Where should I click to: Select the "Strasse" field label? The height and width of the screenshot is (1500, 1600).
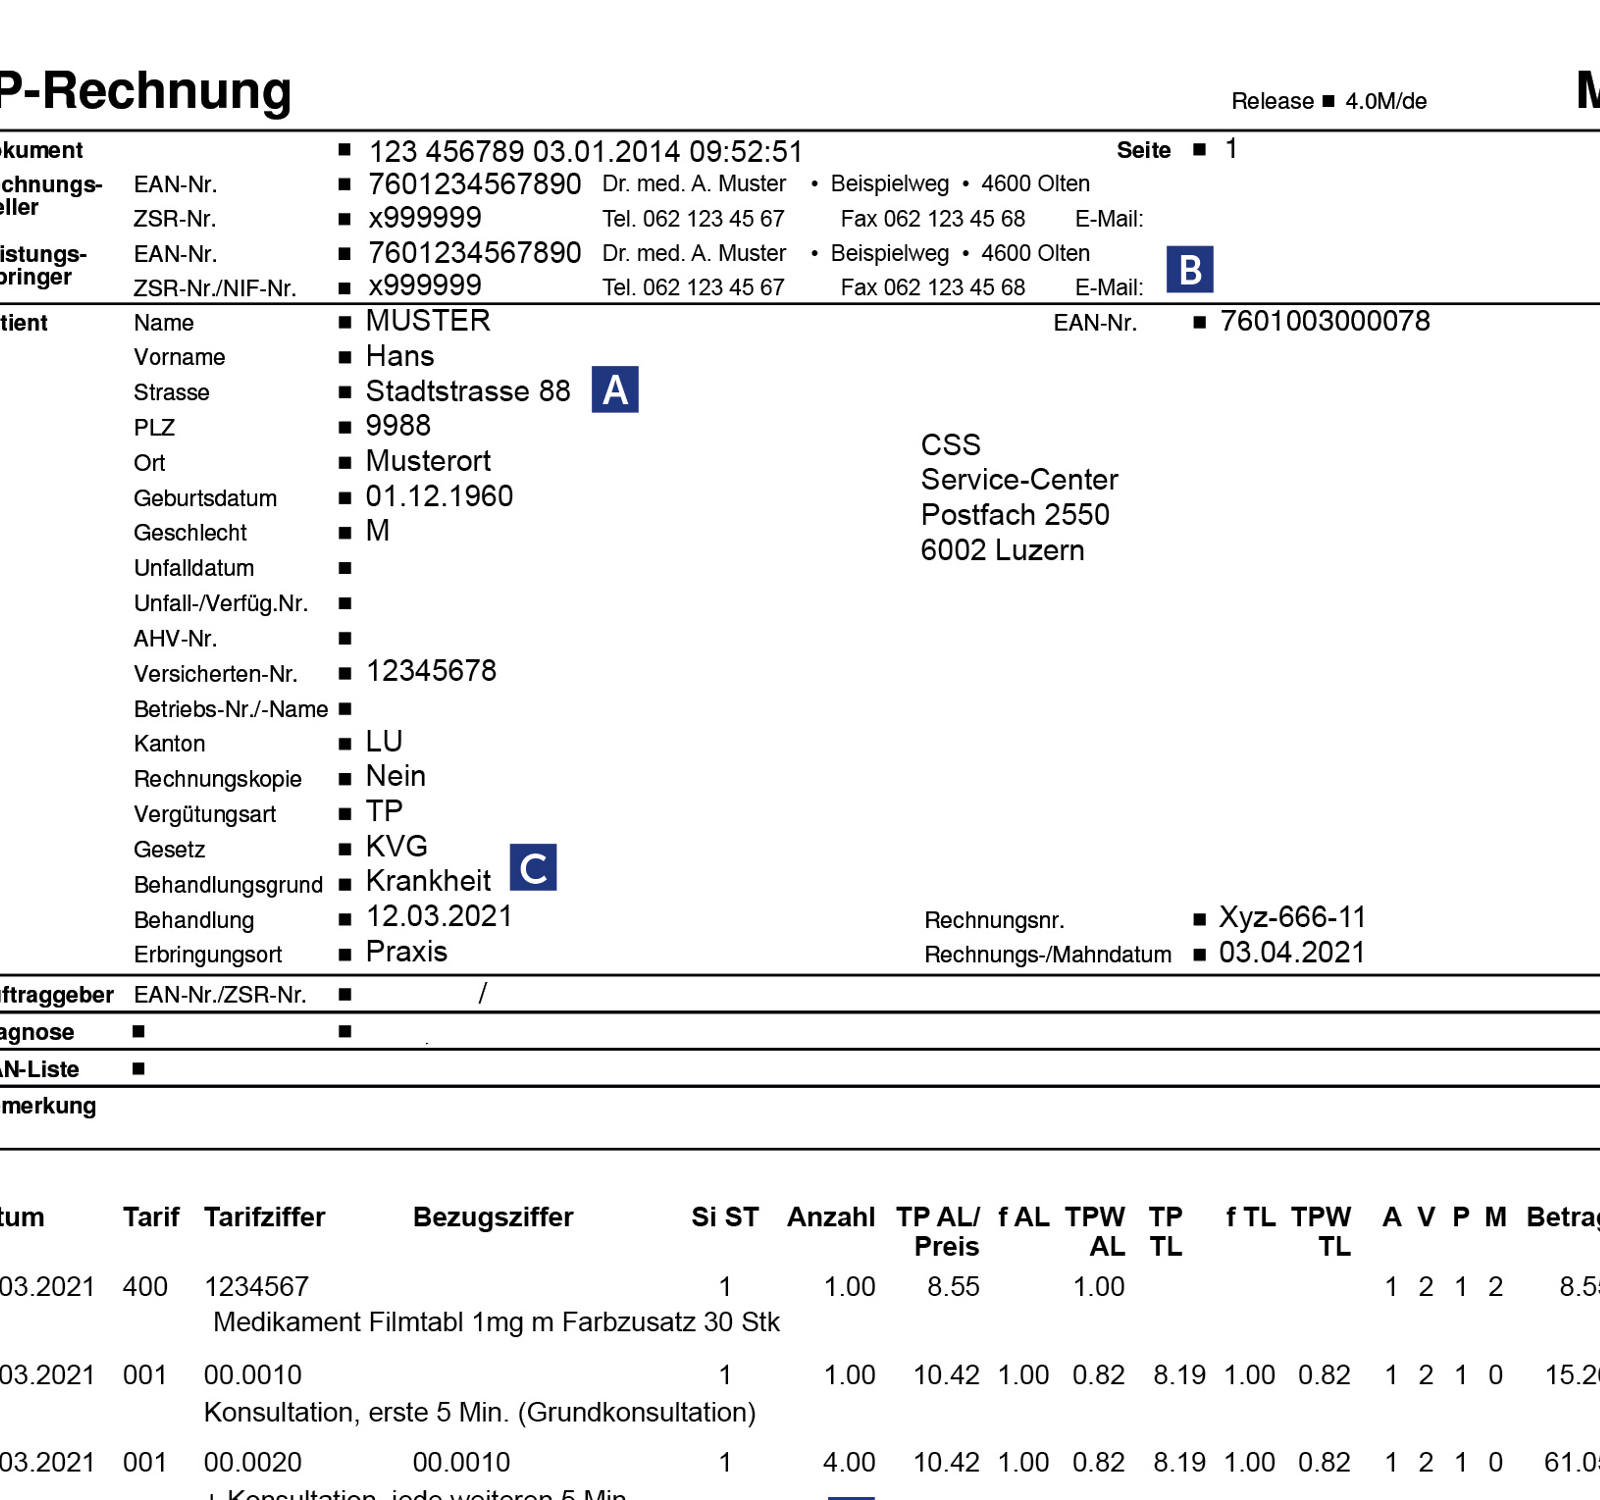point(172,392)
